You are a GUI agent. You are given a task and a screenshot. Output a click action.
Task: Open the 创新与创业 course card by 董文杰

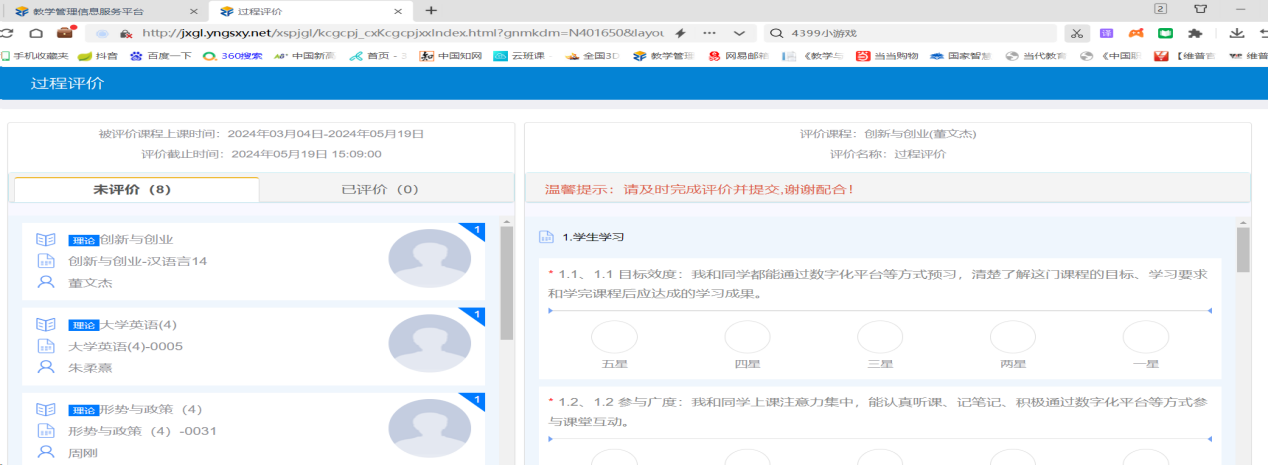pos(200,261)
